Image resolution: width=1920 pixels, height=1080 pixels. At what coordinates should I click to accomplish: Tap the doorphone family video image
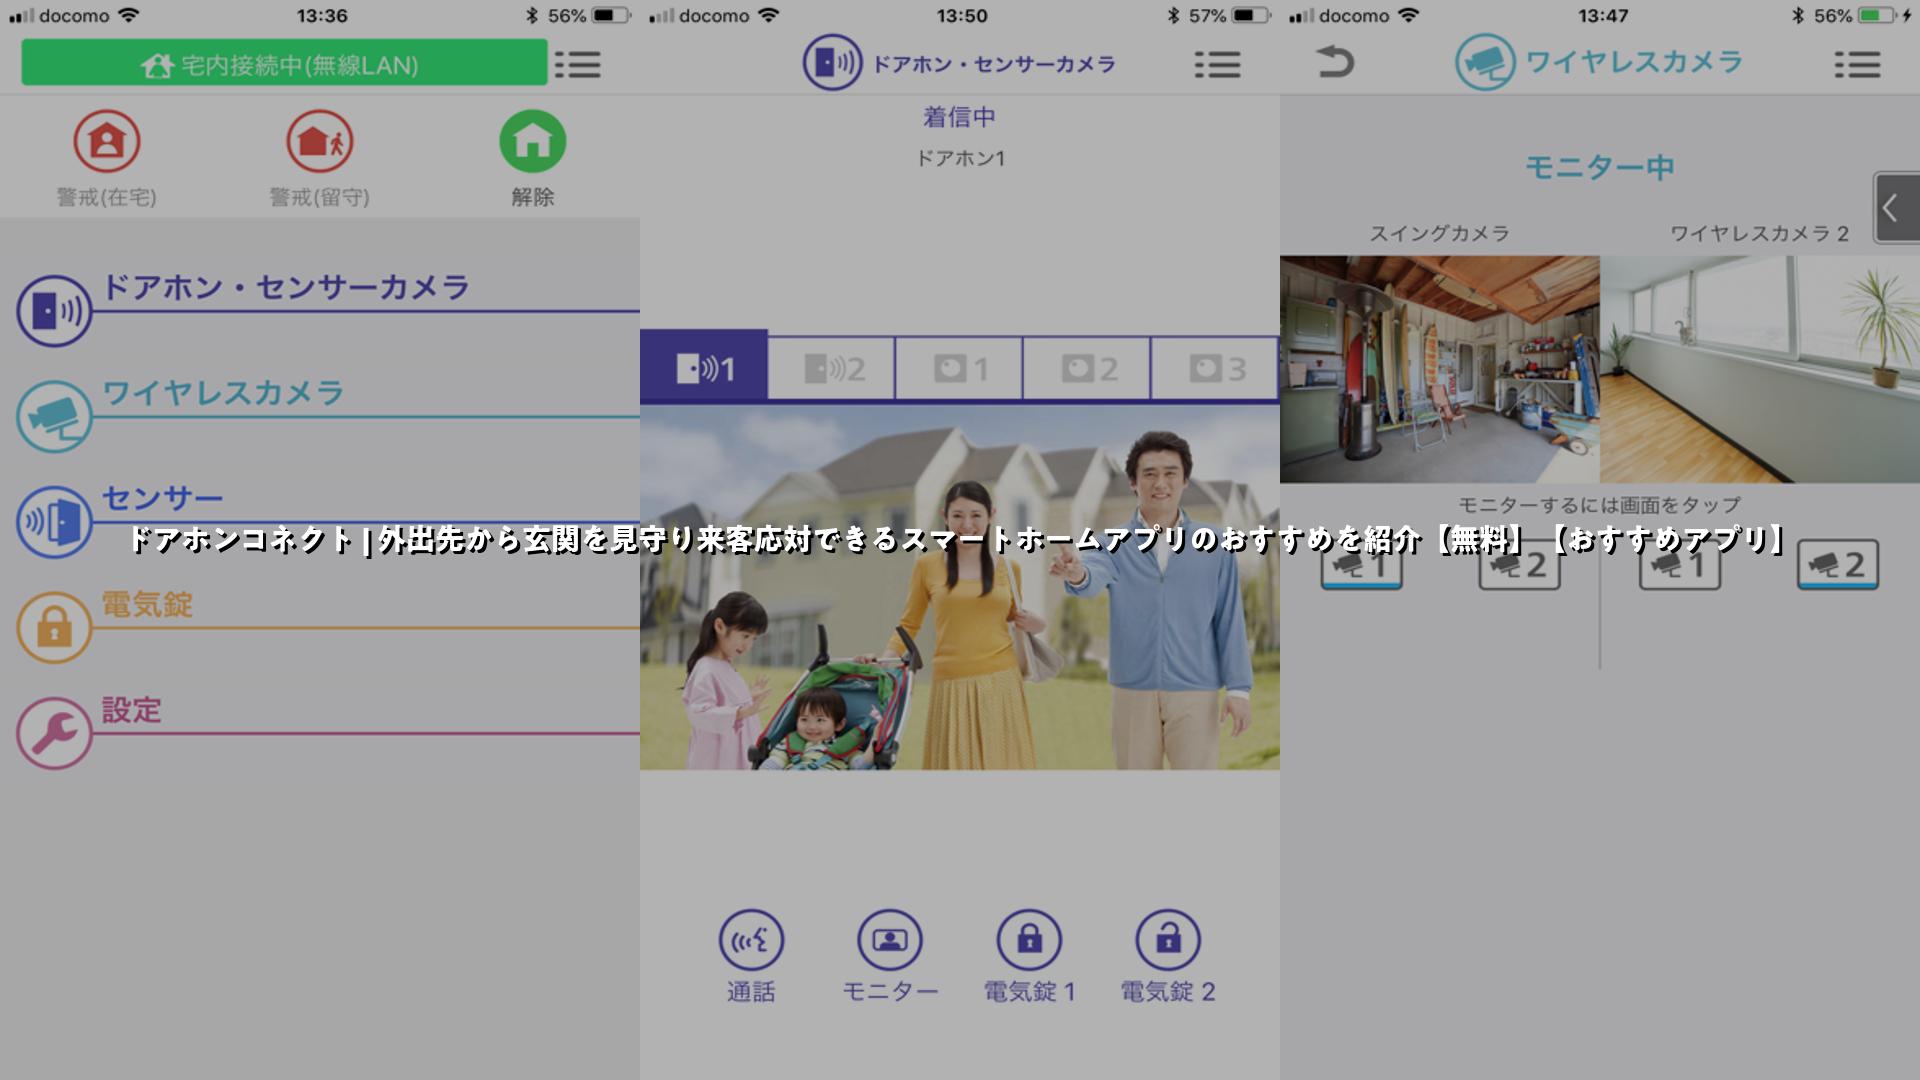(x=960, y=587)
